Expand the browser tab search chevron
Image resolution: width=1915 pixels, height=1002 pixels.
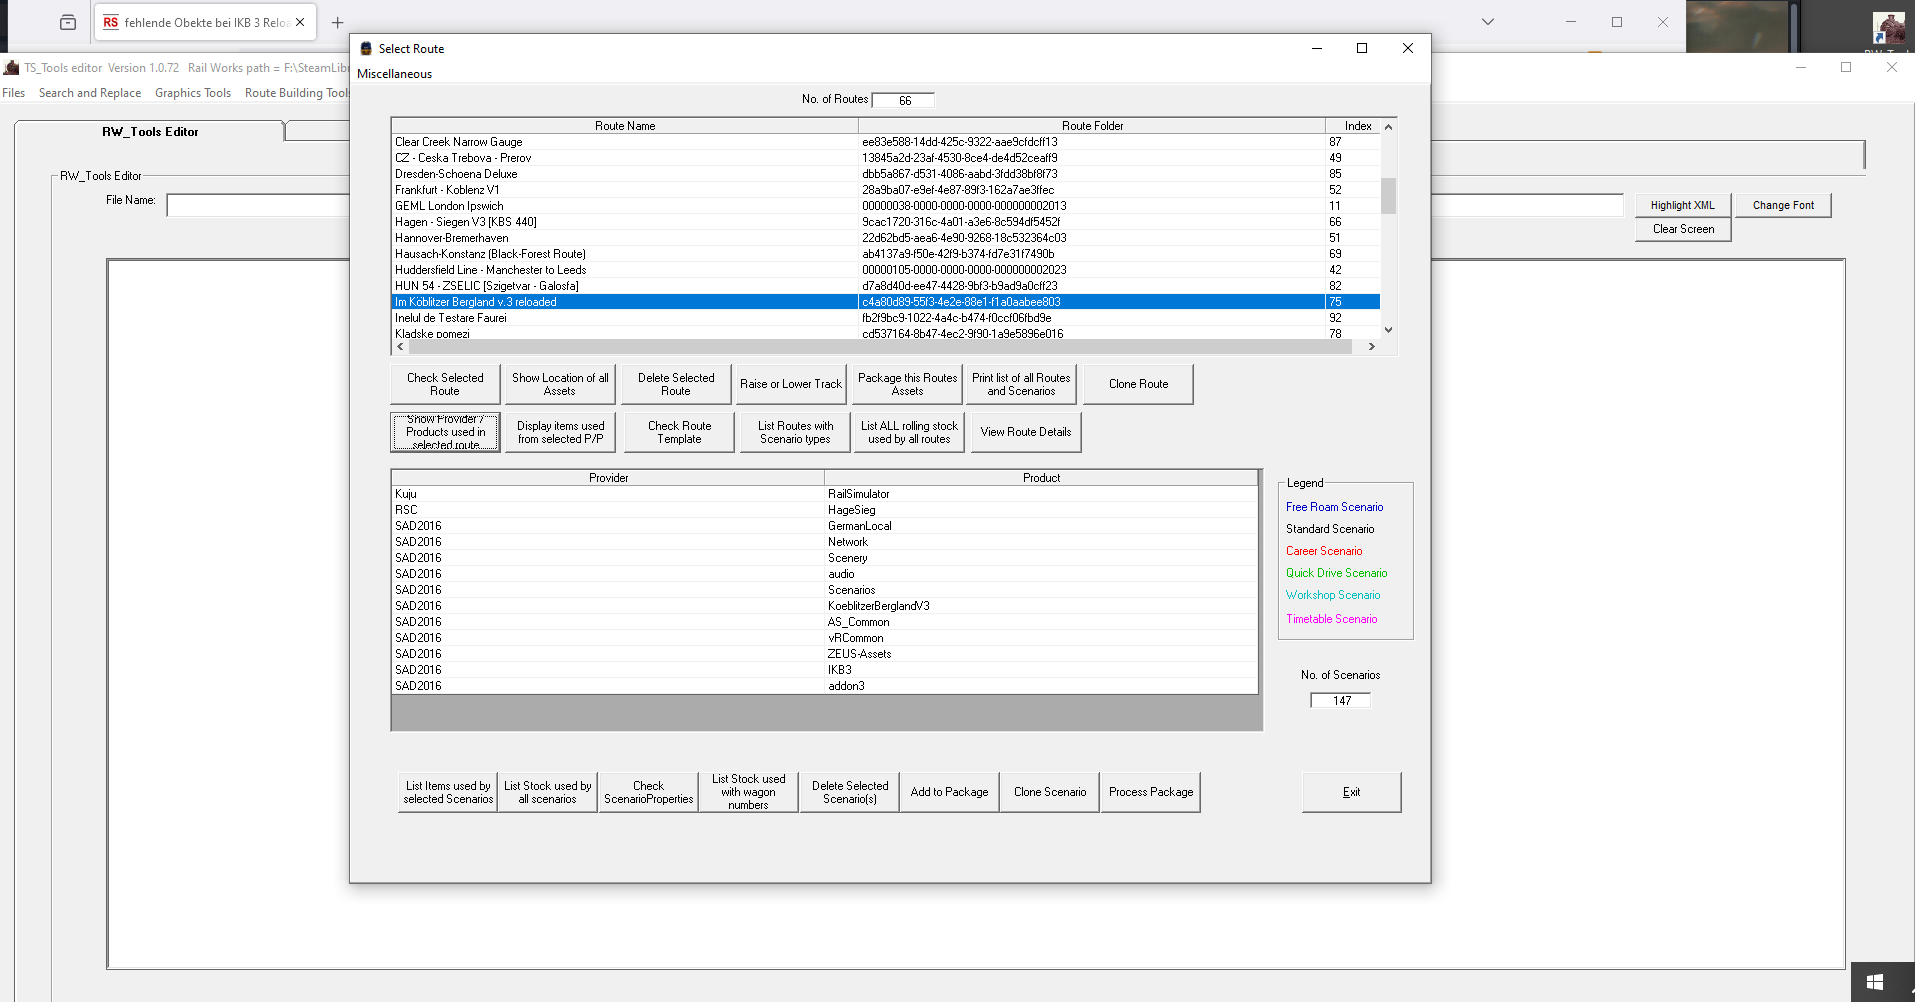1487,22
